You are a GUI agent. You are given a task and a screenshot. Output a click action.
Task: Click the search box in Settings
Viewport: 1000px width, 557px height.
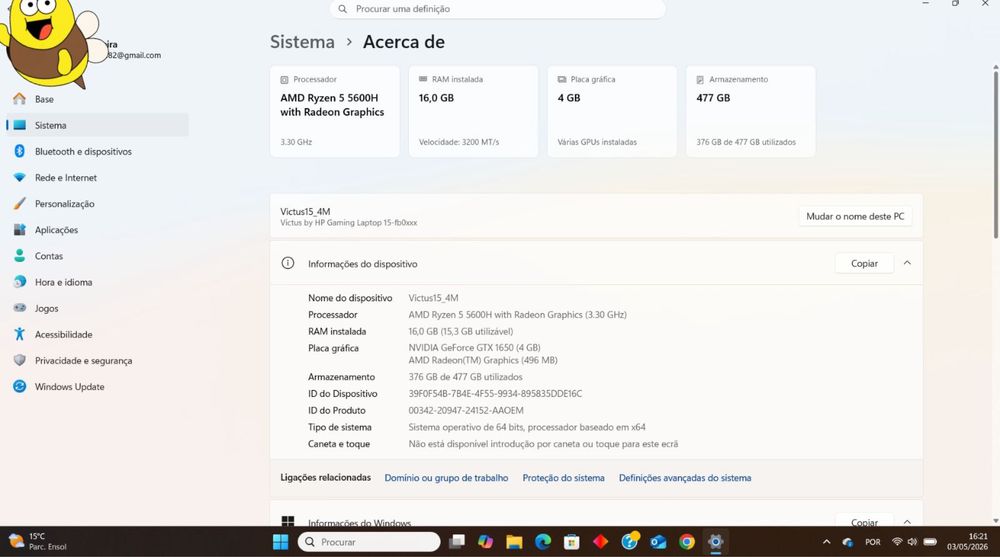(x=497, y=9)
